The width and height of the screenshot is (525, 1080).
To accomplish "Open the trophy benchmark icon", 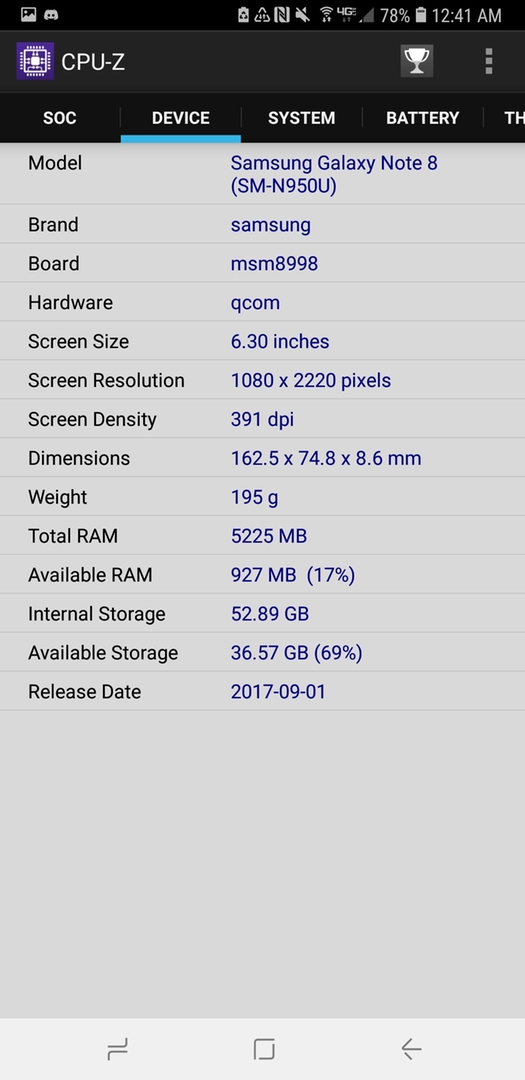I will pyautogui.click(x=417, y=61).
